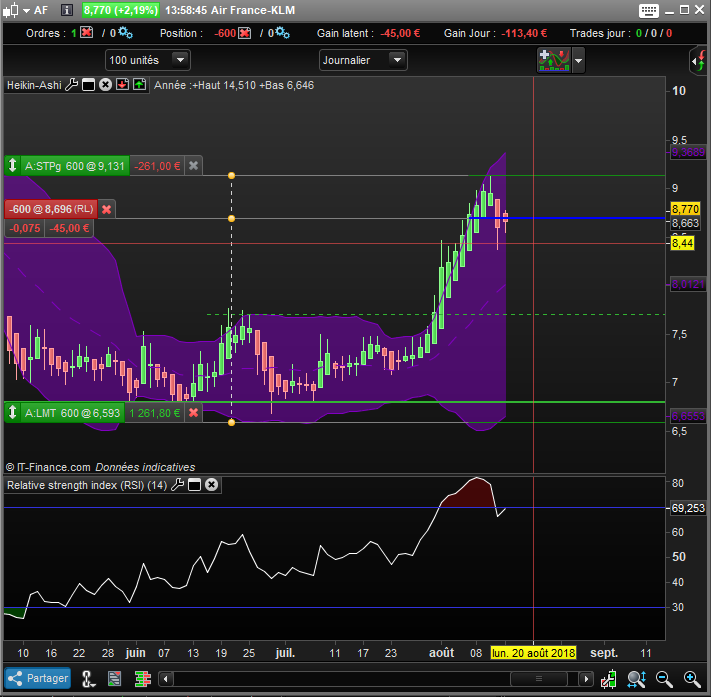Click the yellow 8,44 price axis label
The image size is (711, 697).
click(682, 244)
